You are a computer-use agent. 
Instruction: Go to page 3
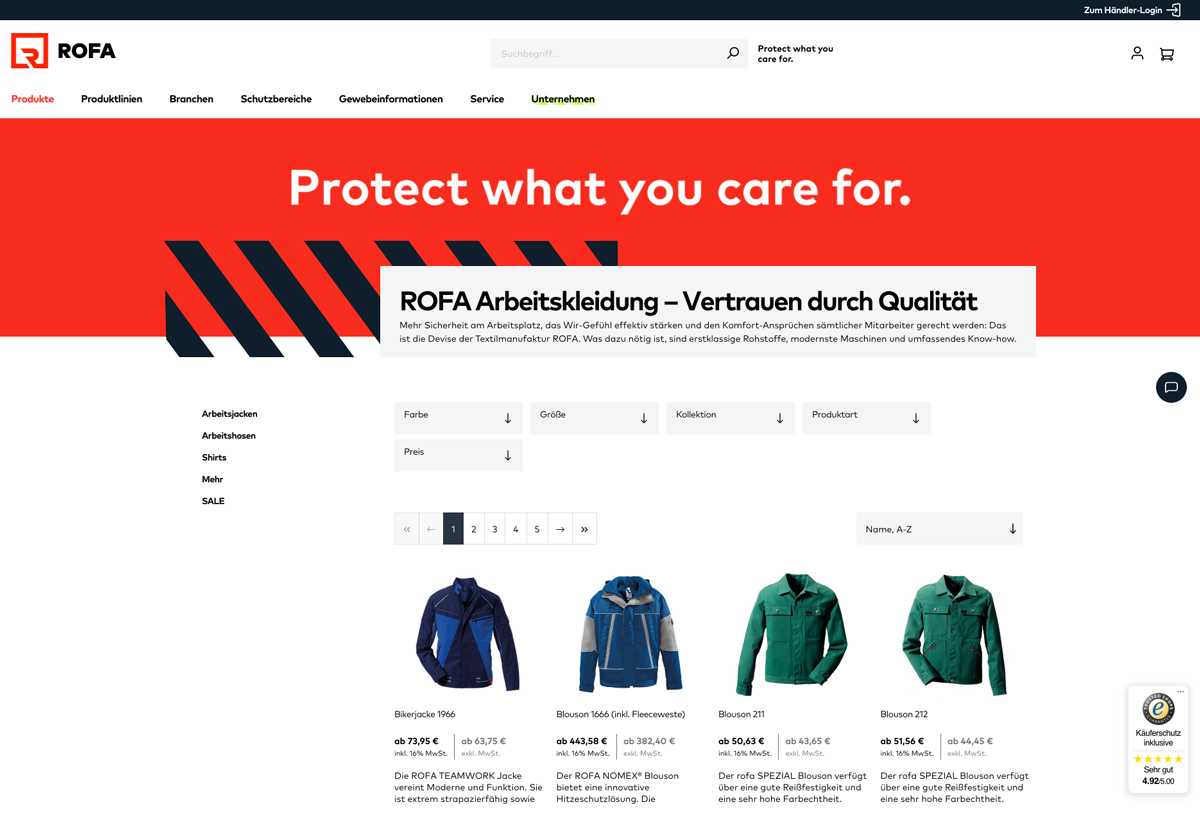[494, 529]
